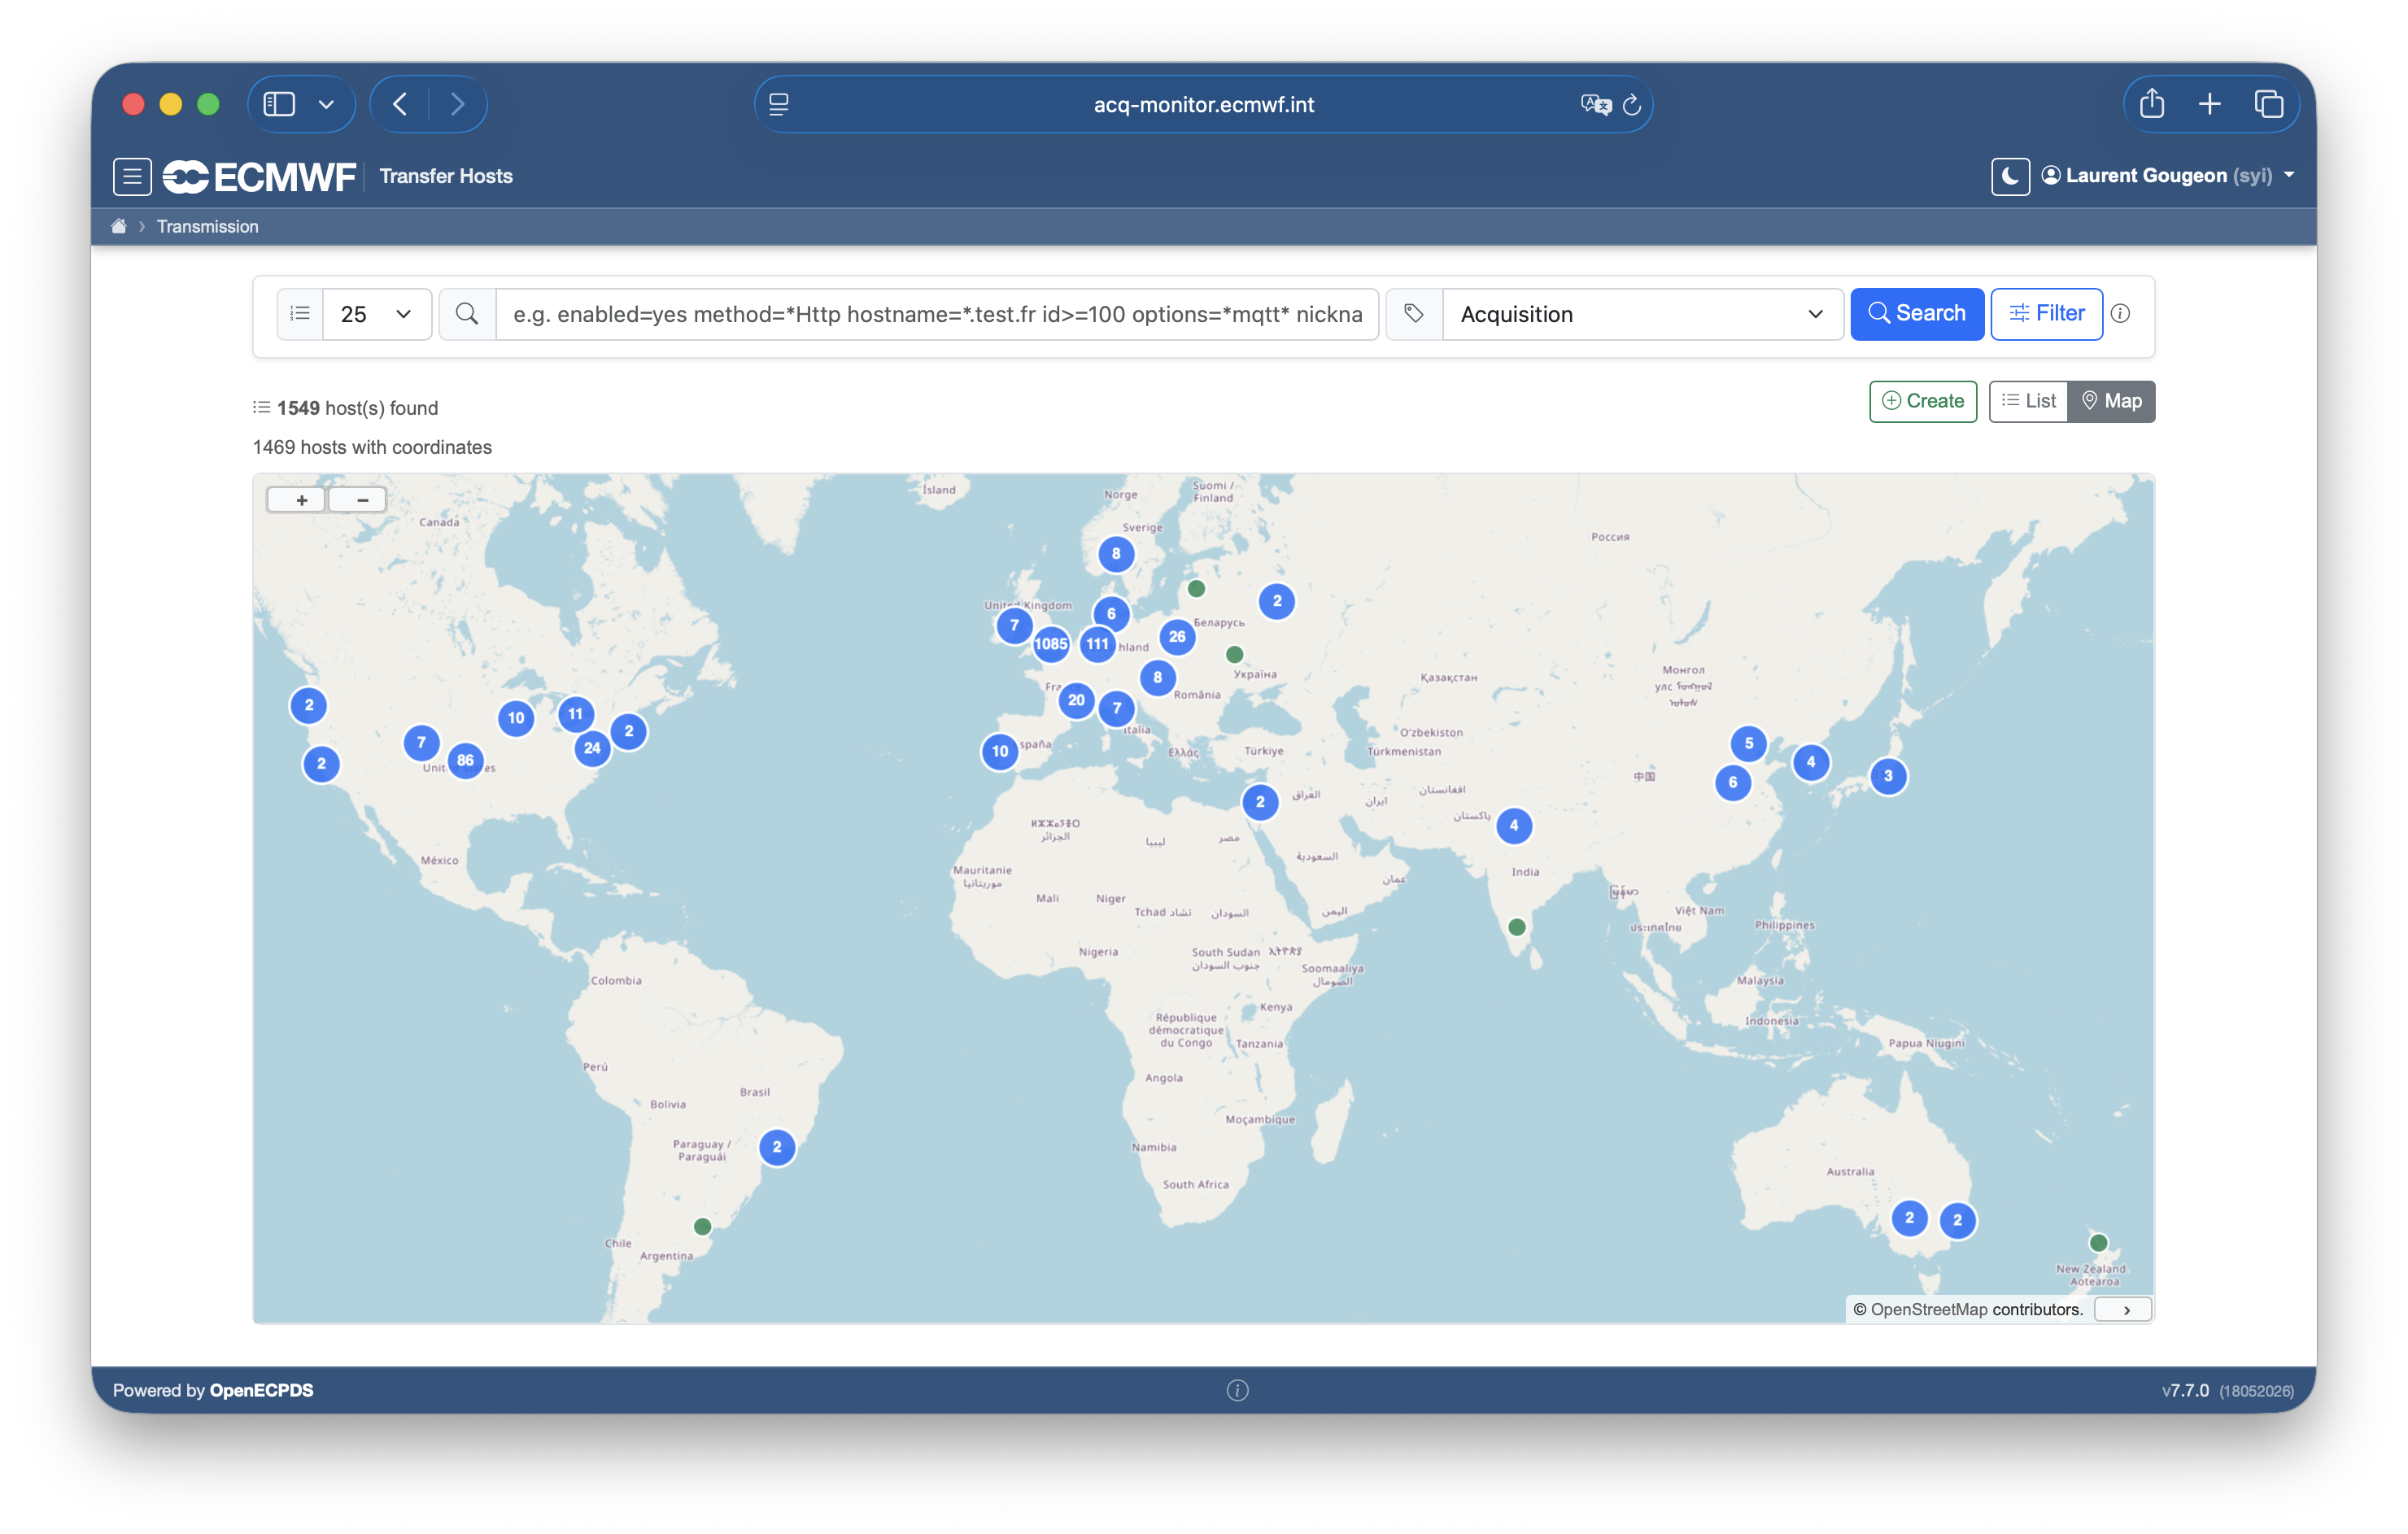2408x1534 pixels.
Task: Open page reader icon in address bar
Action: pos(779,104)
